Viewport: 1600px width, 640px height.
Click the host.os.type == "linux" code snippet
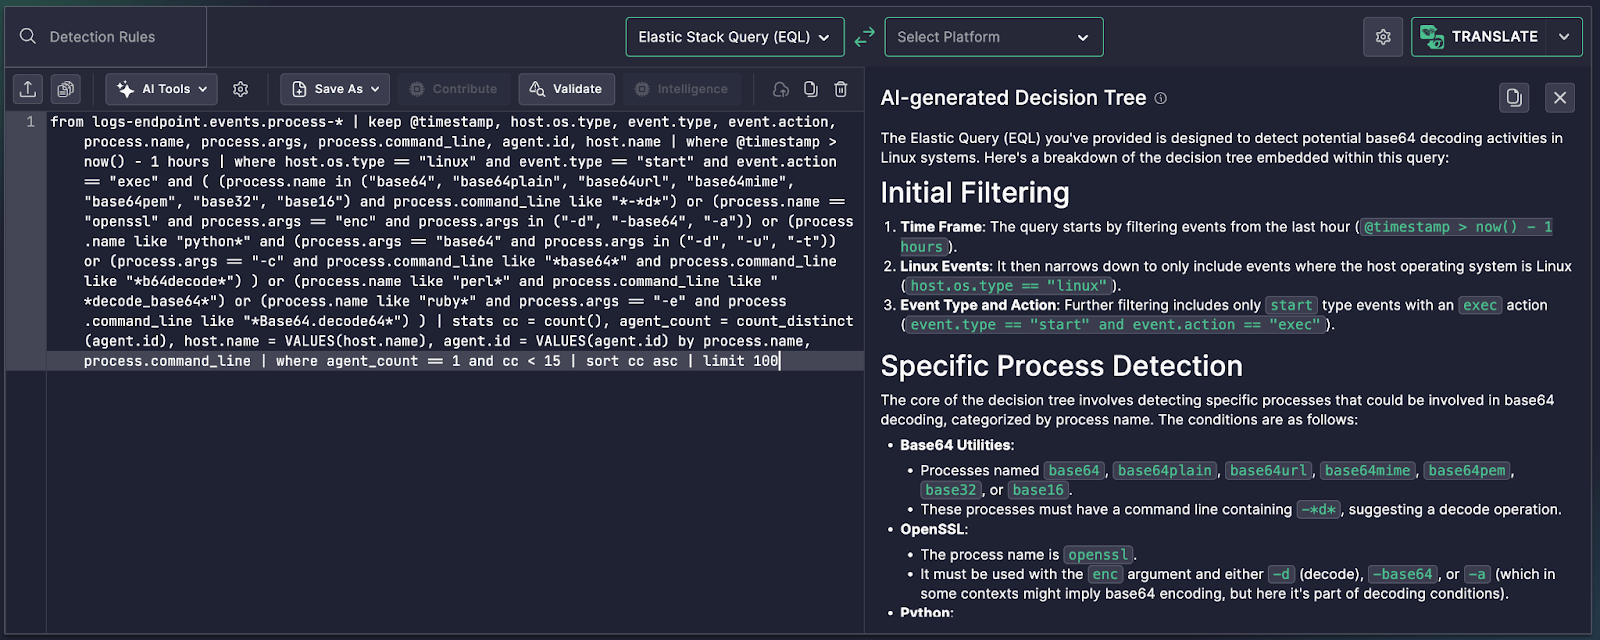(x=1010, y=286)
